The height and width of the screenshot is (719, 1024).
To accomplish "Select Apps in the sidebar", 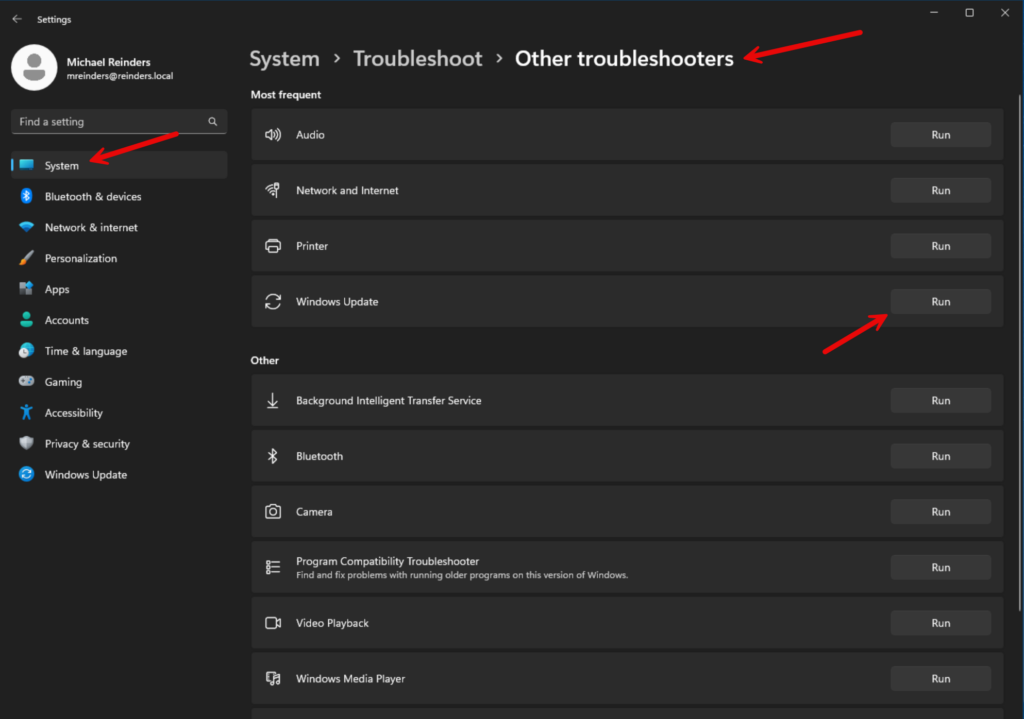I will (120, 289).
